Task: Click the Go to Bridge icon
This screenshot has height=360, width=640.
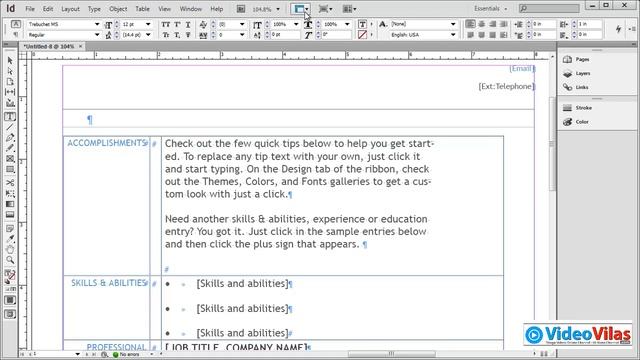Action: 241,9
